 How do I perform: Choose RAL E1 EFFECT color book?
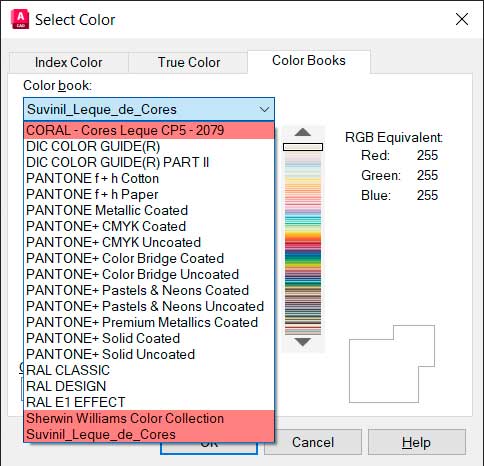[149, 402]
